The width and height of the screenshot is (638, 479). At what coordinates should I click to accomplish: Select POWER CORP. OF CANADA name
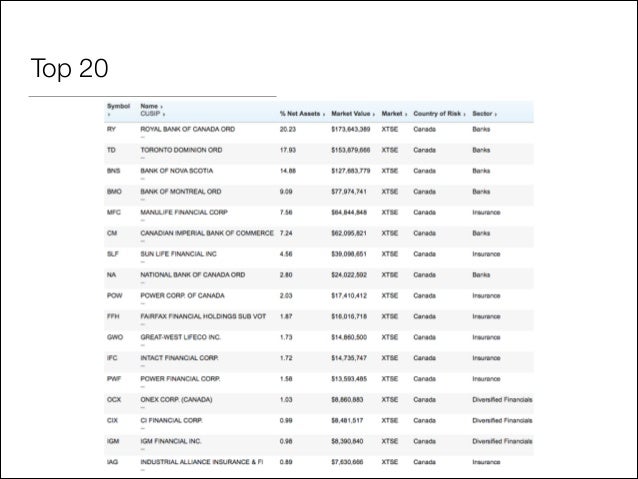point(182,296)
